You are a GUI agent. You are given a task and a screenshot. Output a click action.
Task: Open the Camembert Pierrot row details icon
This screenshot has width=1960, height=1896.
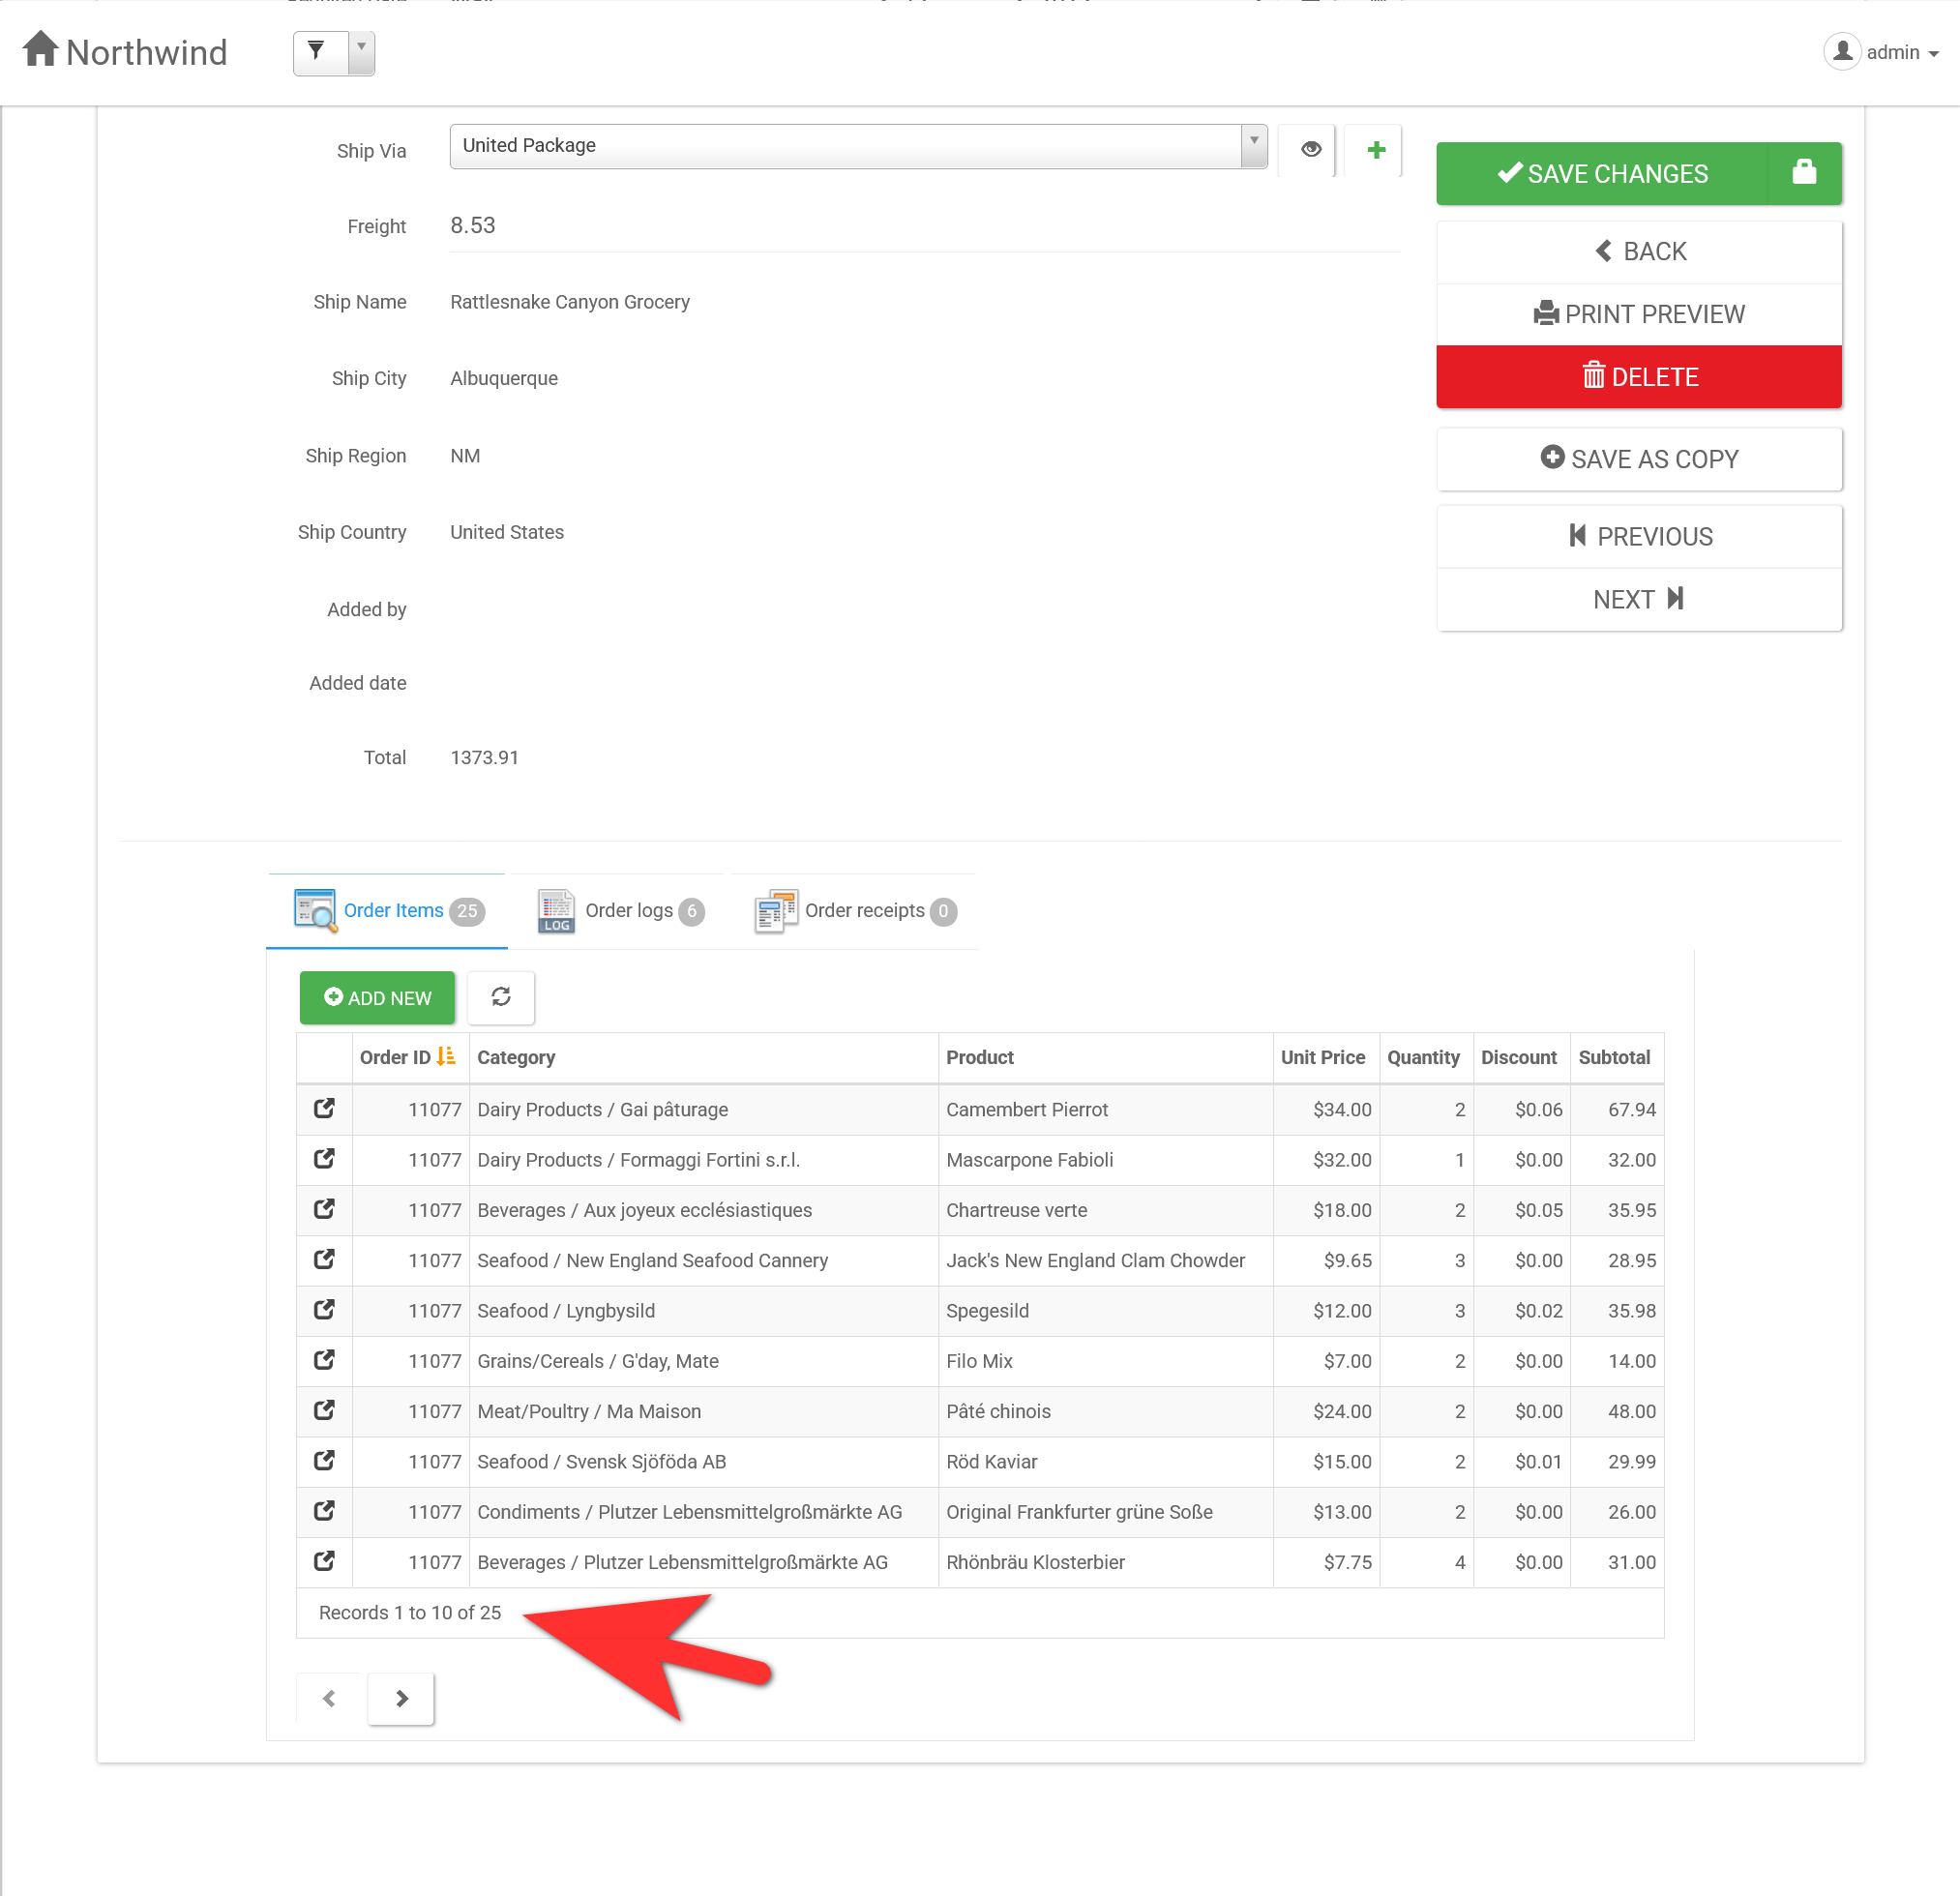point(324,1108)
